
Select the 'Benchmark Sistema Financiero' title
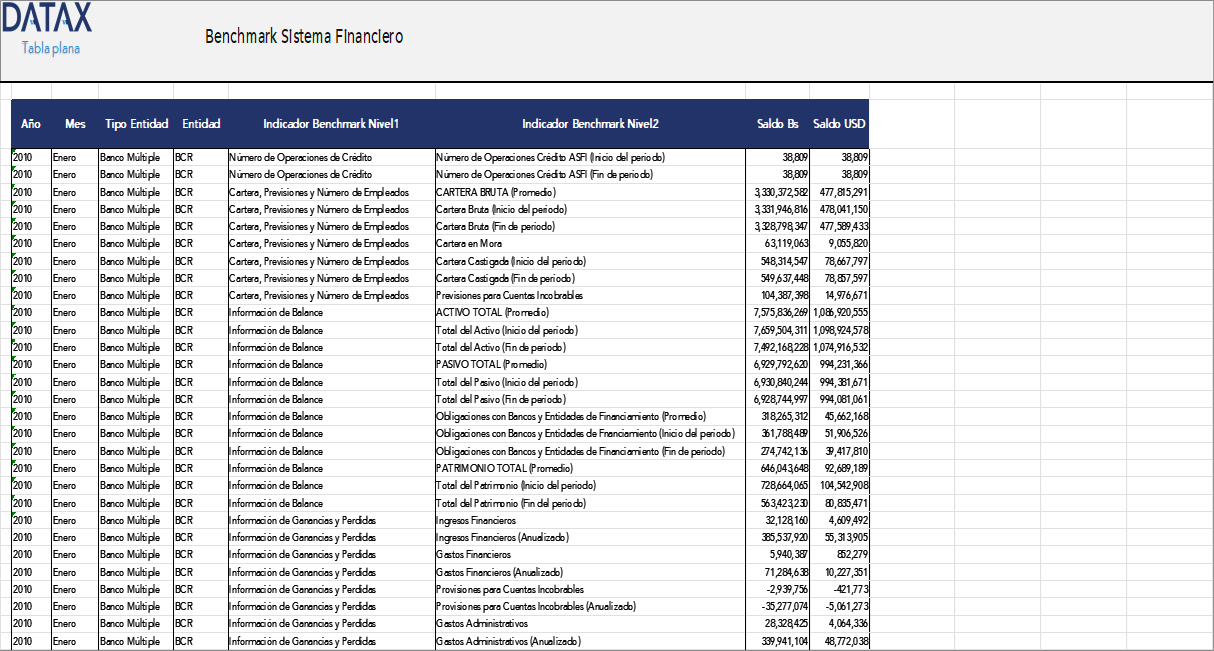[x=304, y=37]
